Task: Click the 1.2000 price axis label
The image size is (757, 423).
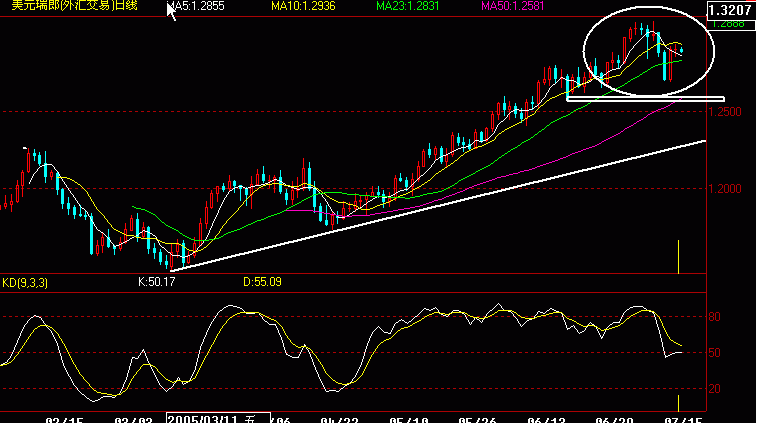Action: 724,189
